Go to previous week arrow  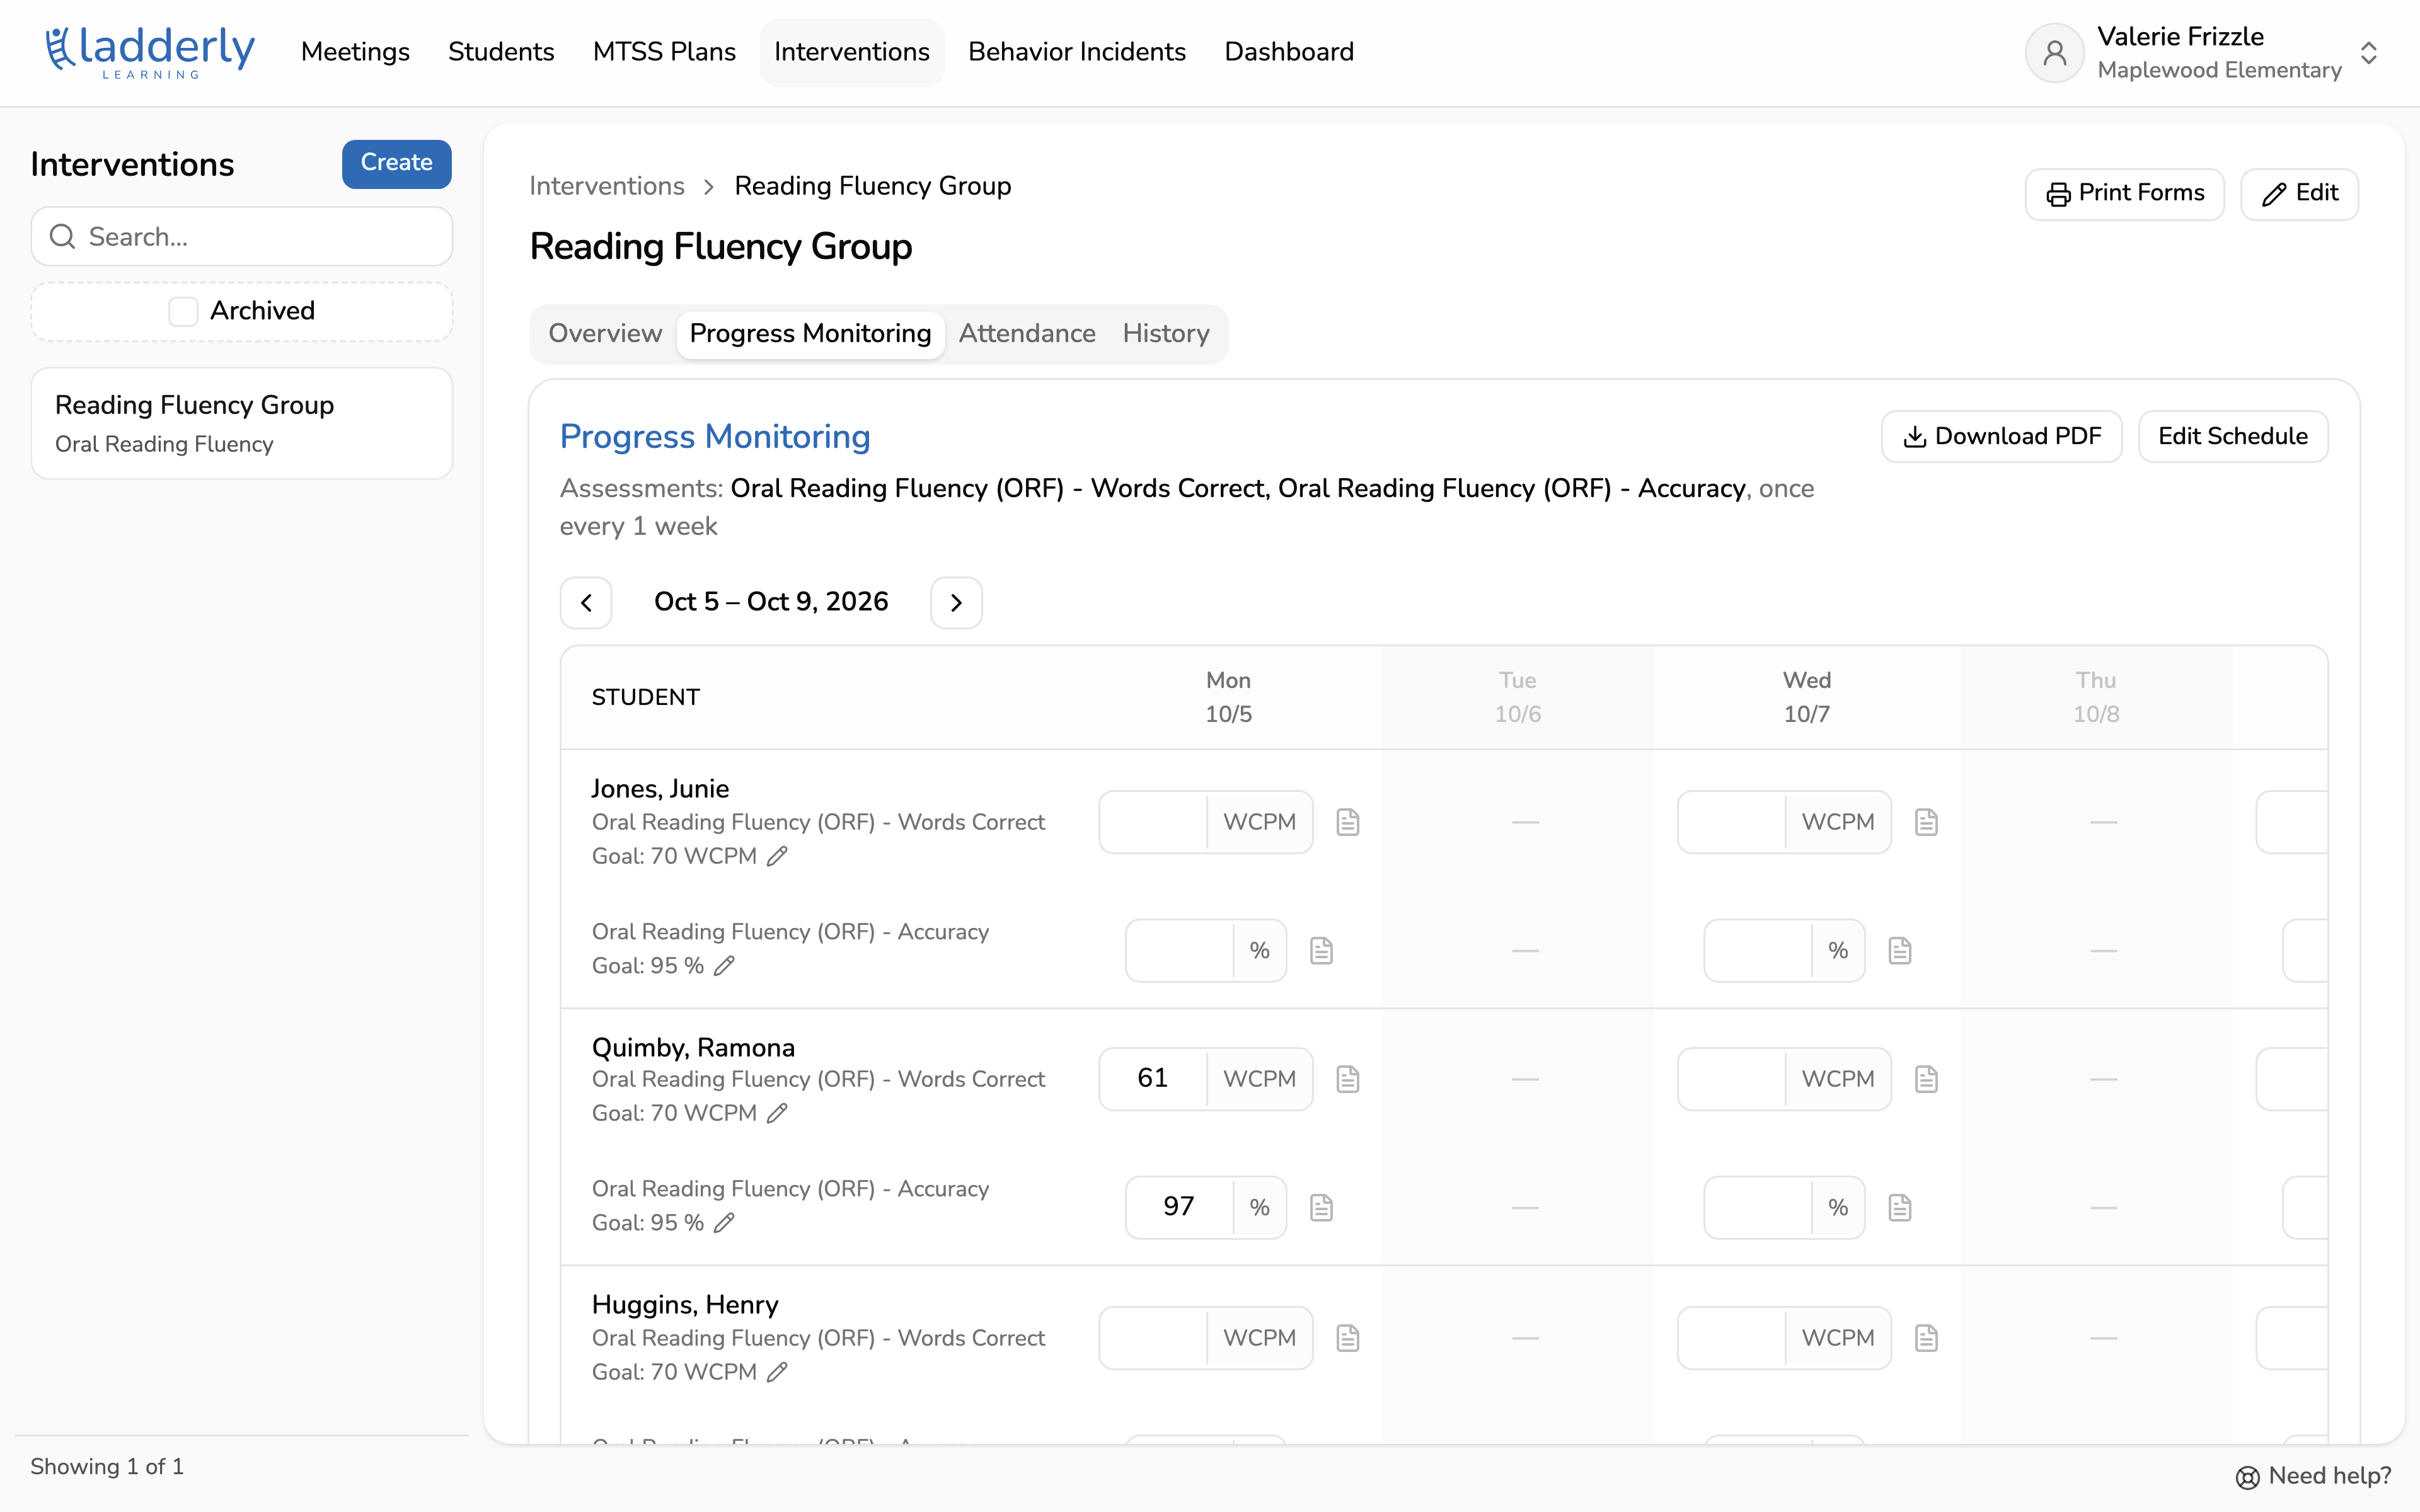point(586,602)
